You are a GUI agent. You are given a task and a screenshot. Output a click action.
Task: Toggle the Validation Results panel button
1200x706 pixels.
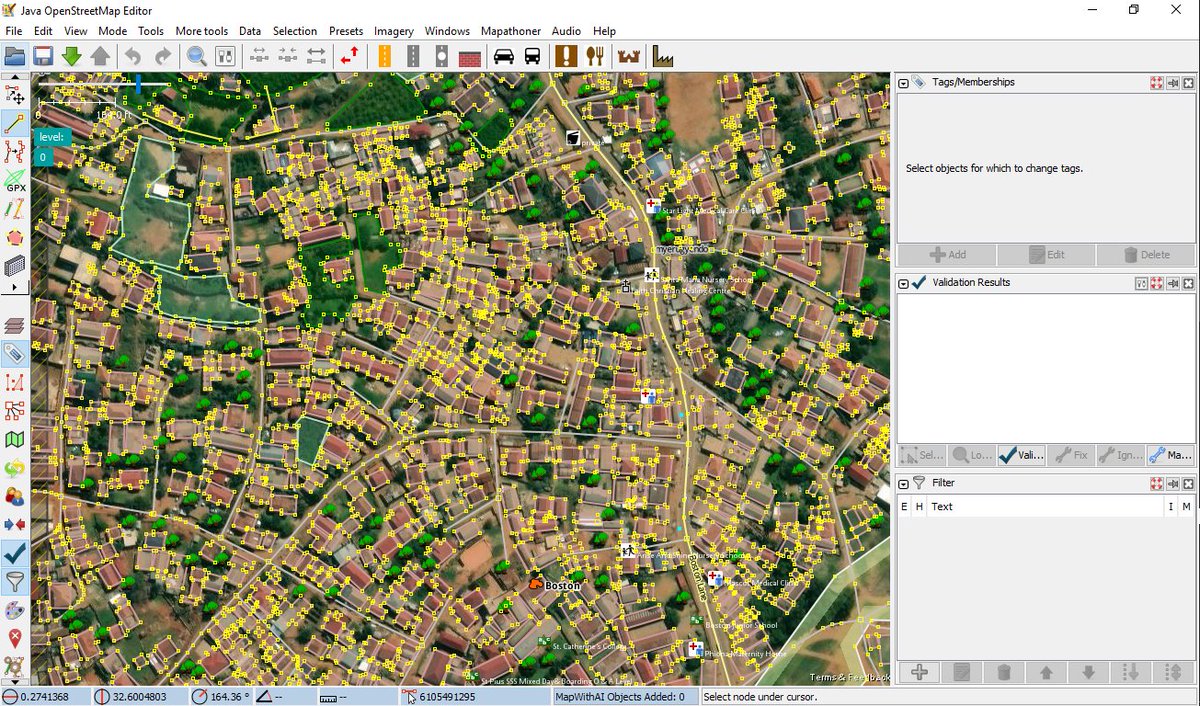[15, 553]
